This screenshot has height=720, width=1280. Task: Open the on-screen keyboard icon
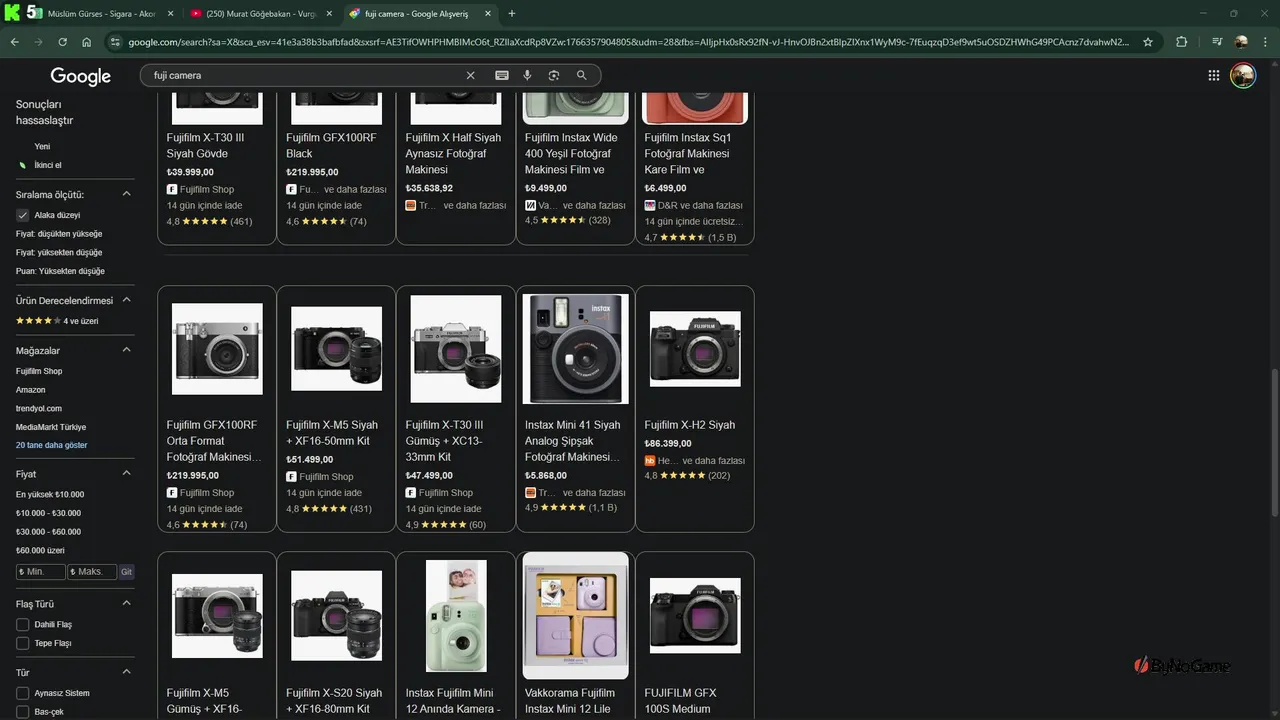[x=502, y=75]
